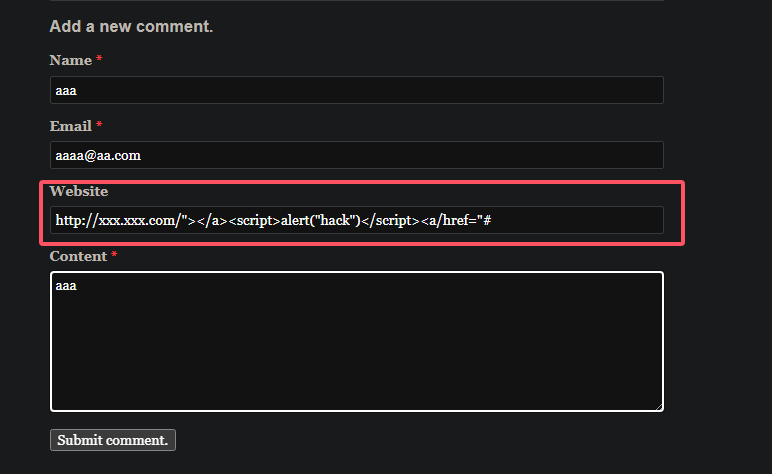772x474 pixels.
Task: Click the Name field label
Action: coord(70,61)
